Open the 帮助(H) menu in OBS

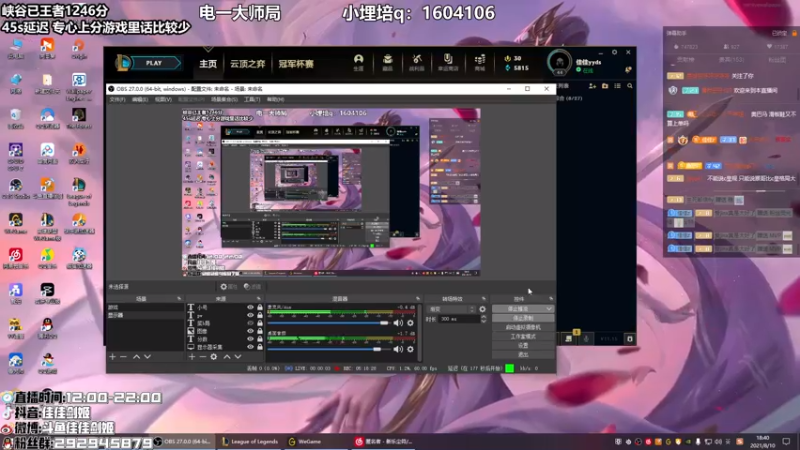point(275,99)
